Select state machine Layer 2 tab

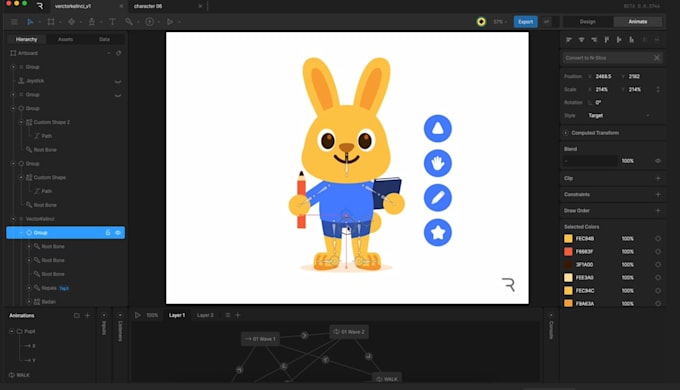pos(205,315)
